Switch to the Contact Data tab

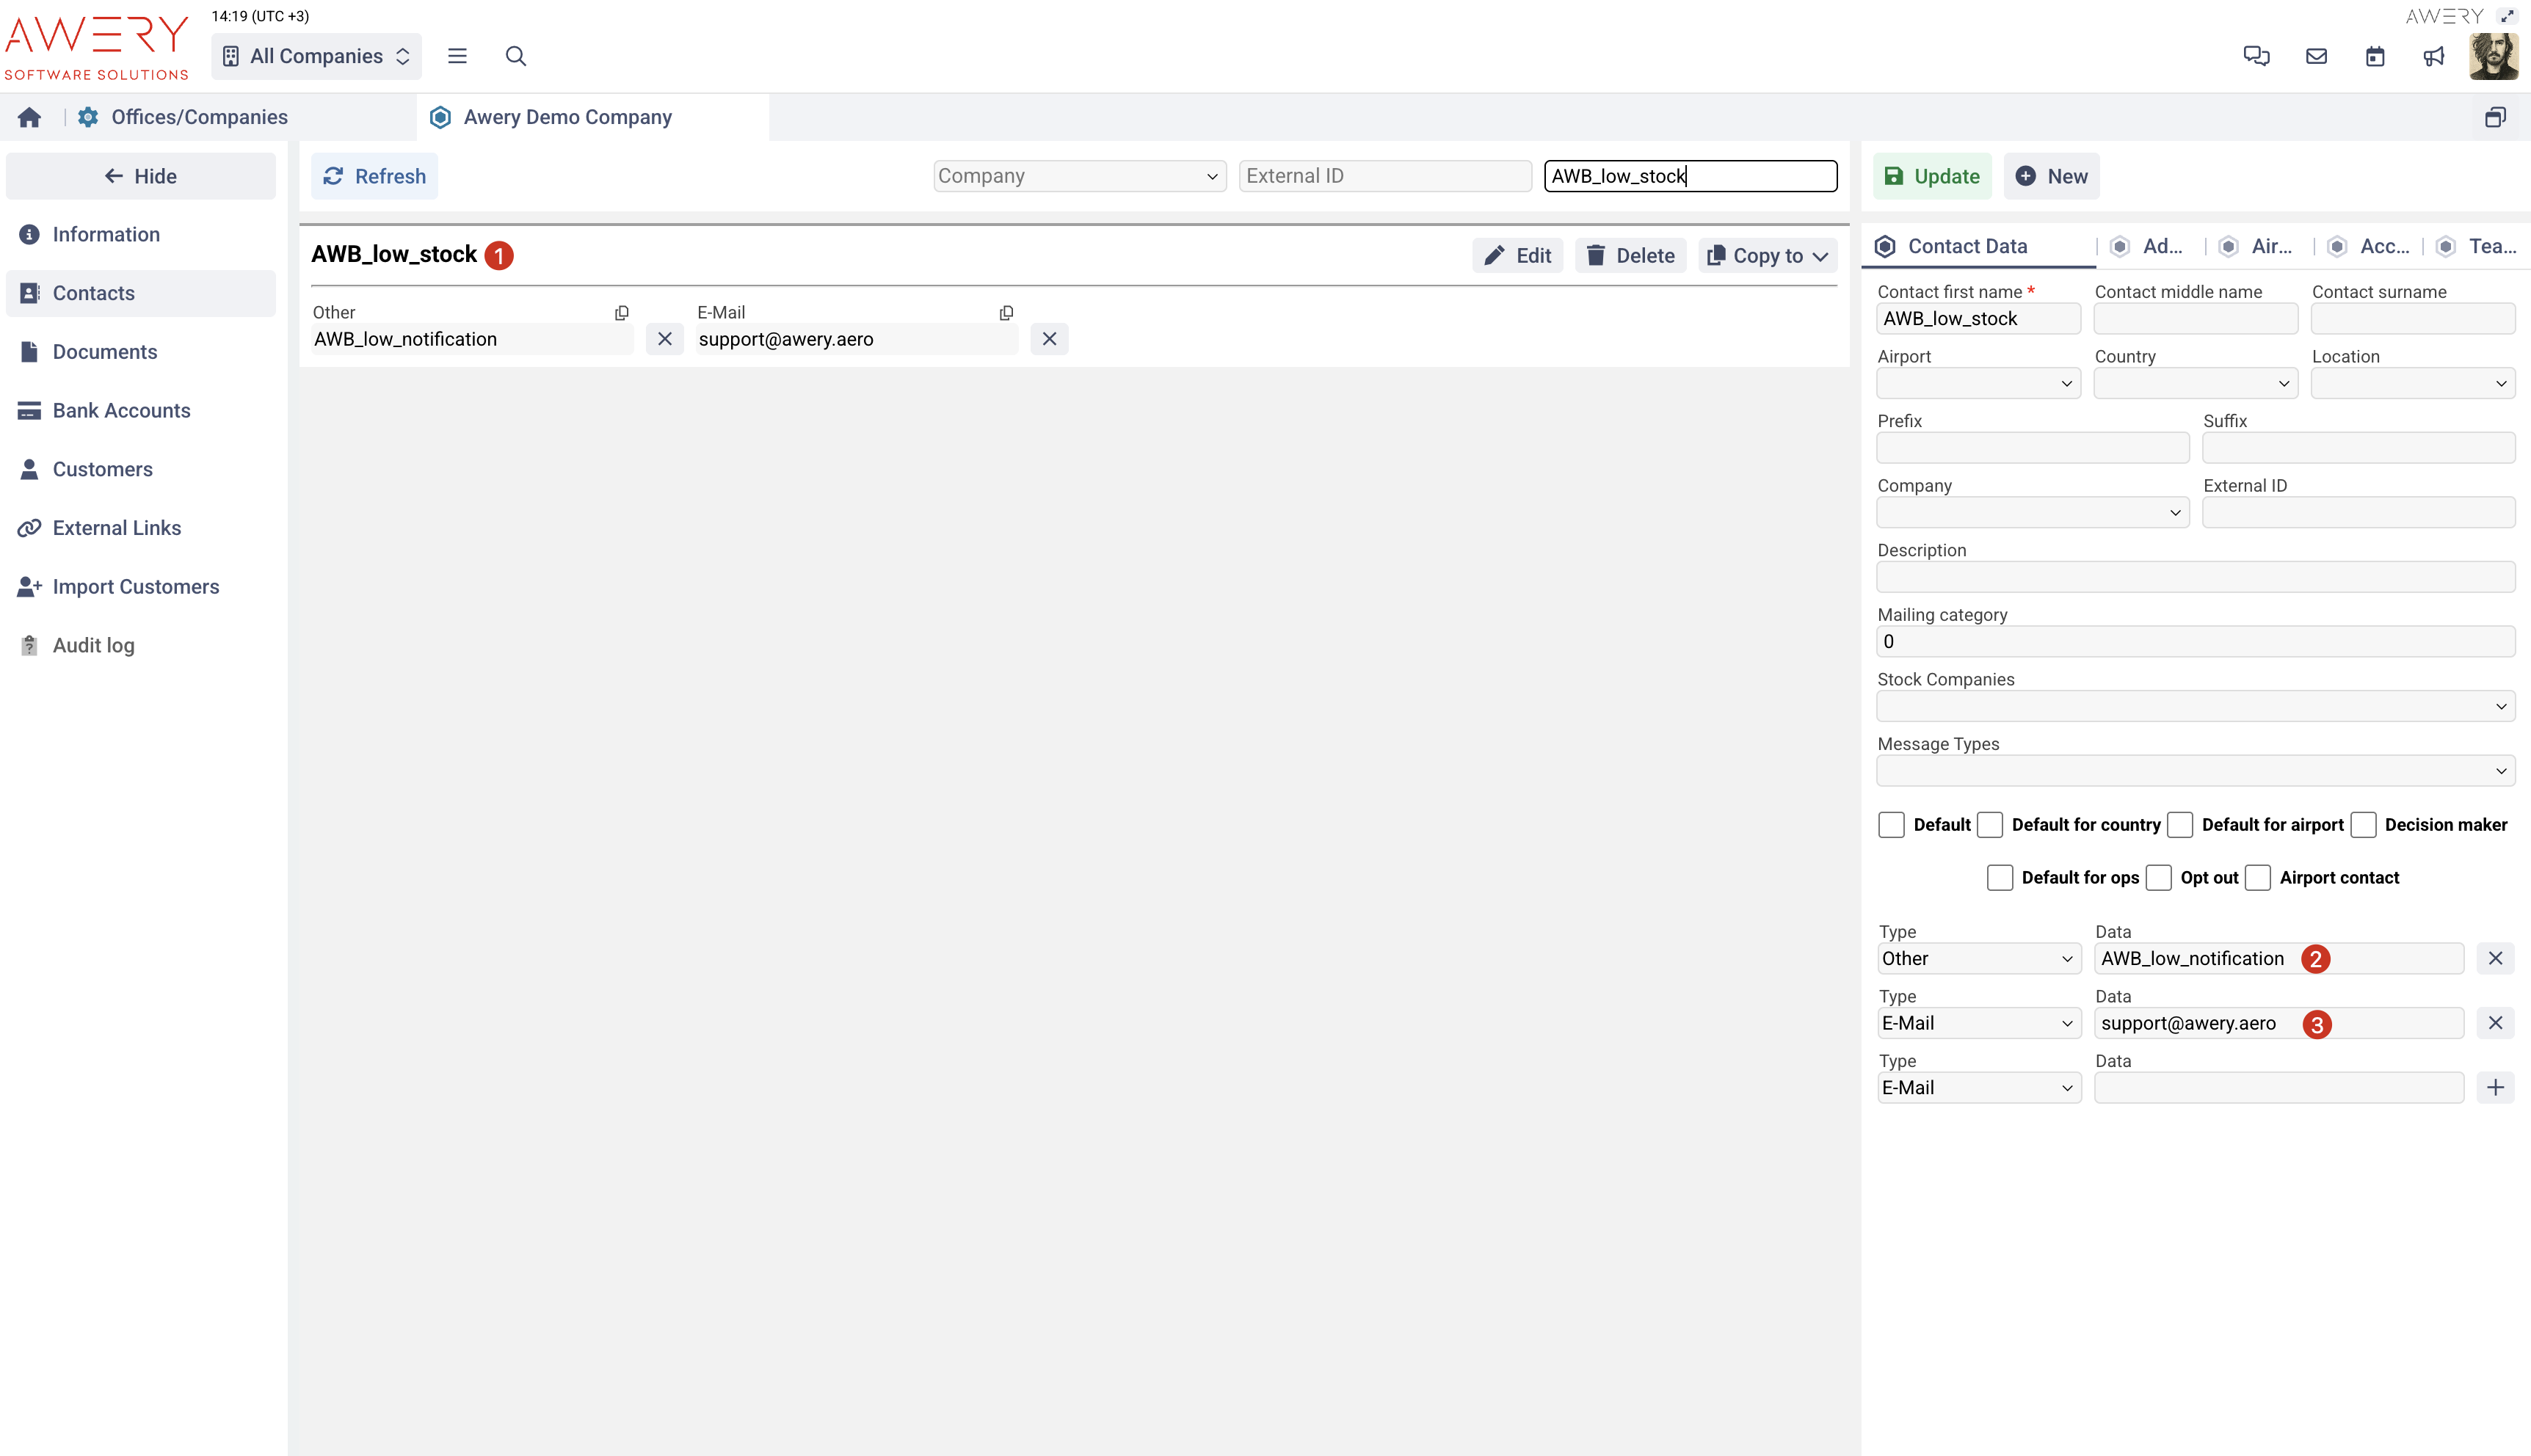click(1966, 246)
